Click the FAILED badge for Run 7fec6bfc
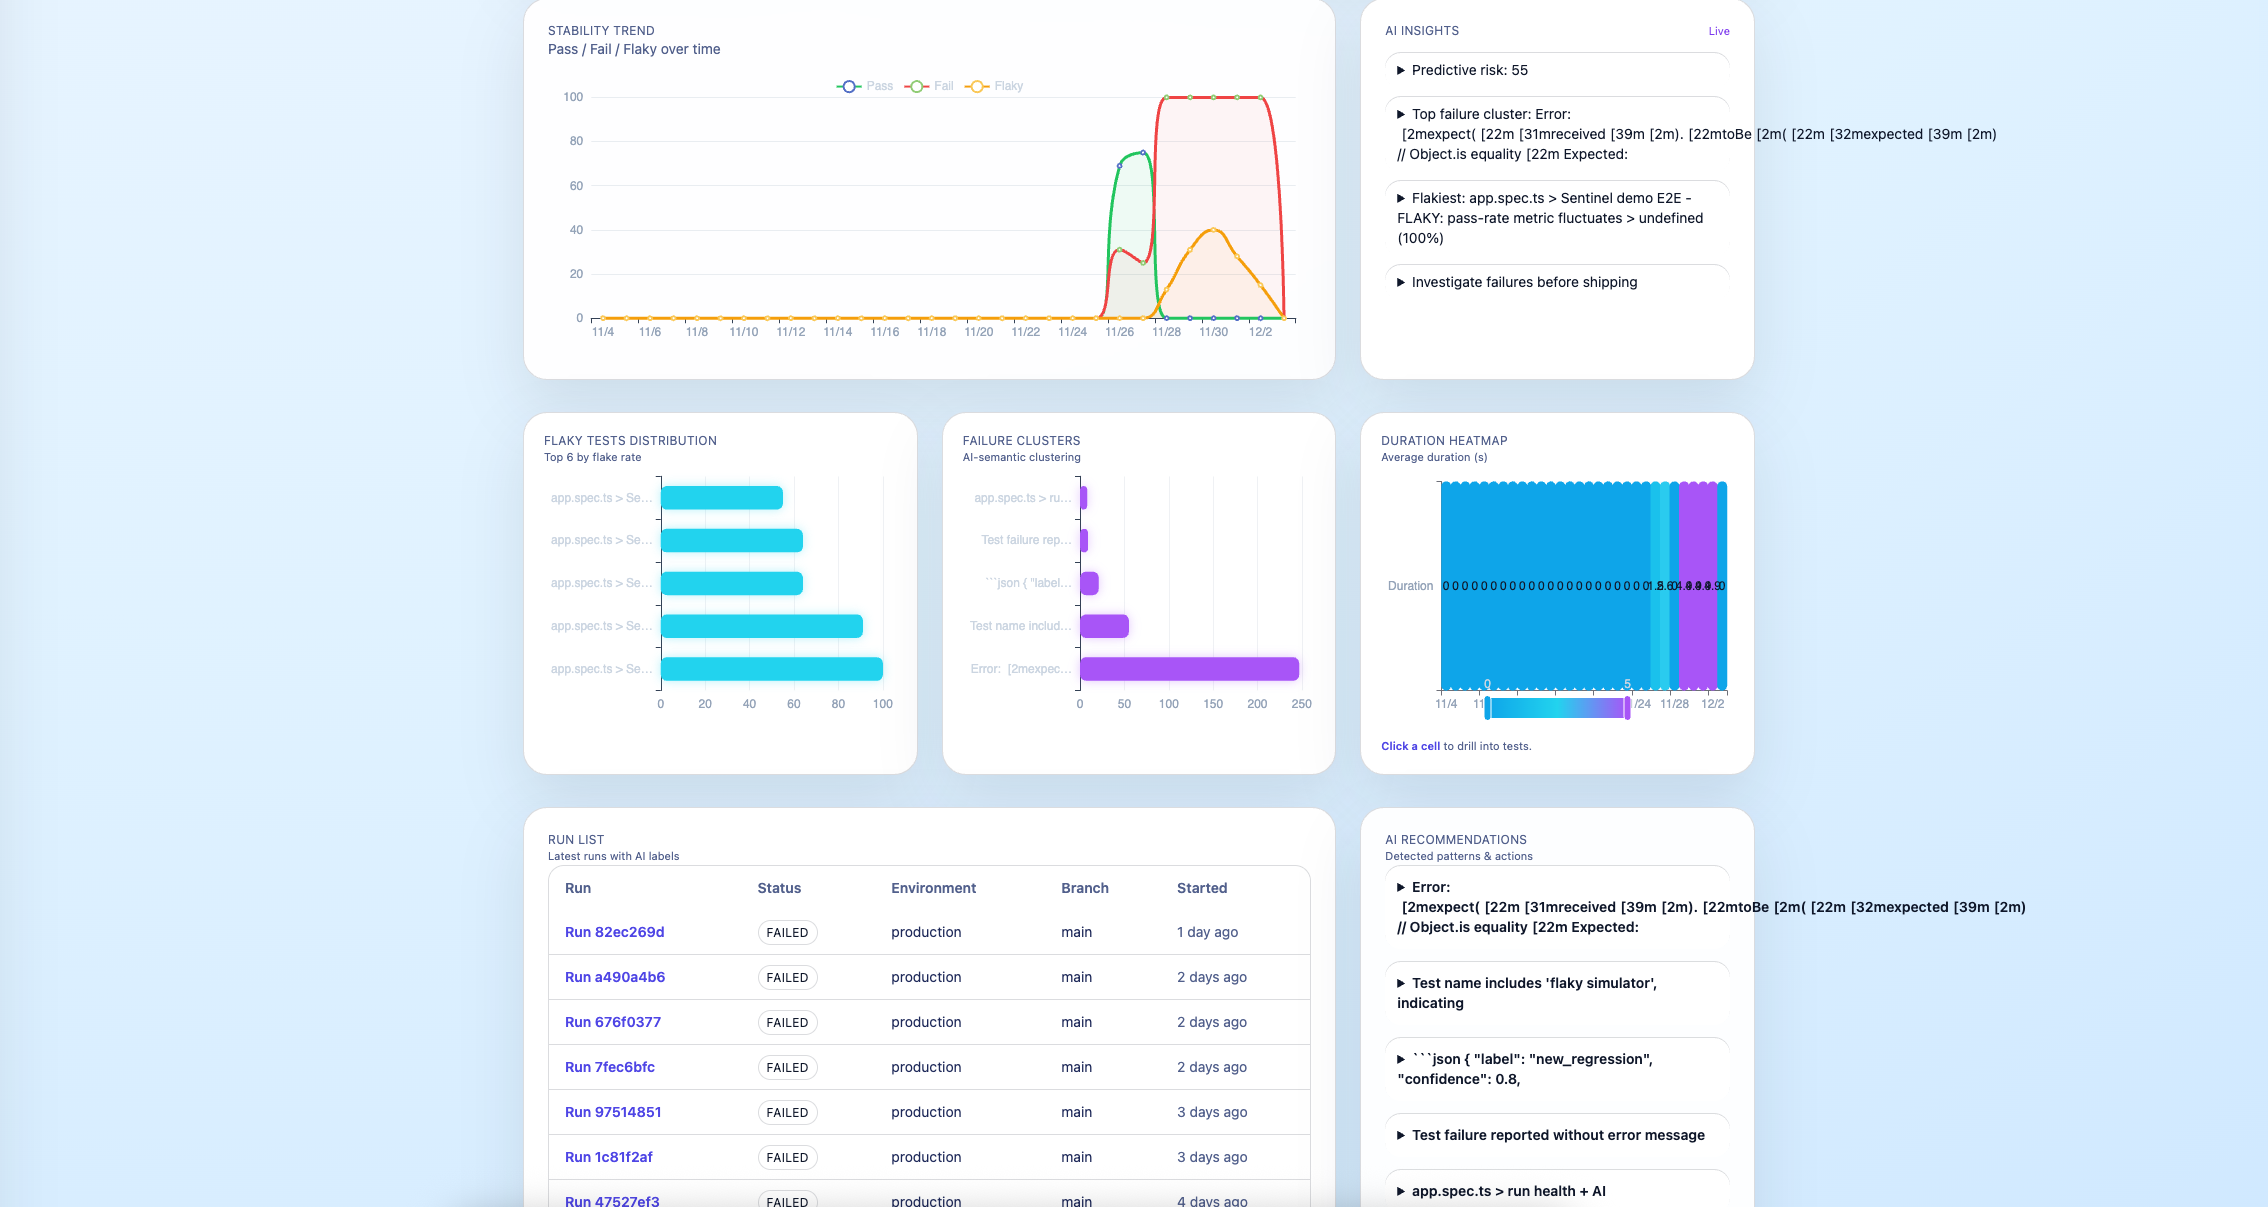 tap(787, 1067)
